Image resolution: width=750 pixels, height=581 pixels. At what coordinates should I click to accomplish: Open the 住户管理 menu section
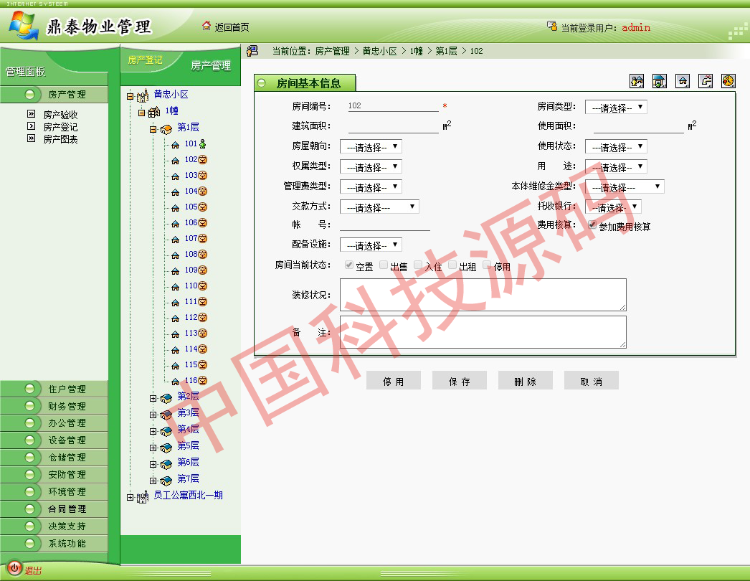(x=54, y=389)
